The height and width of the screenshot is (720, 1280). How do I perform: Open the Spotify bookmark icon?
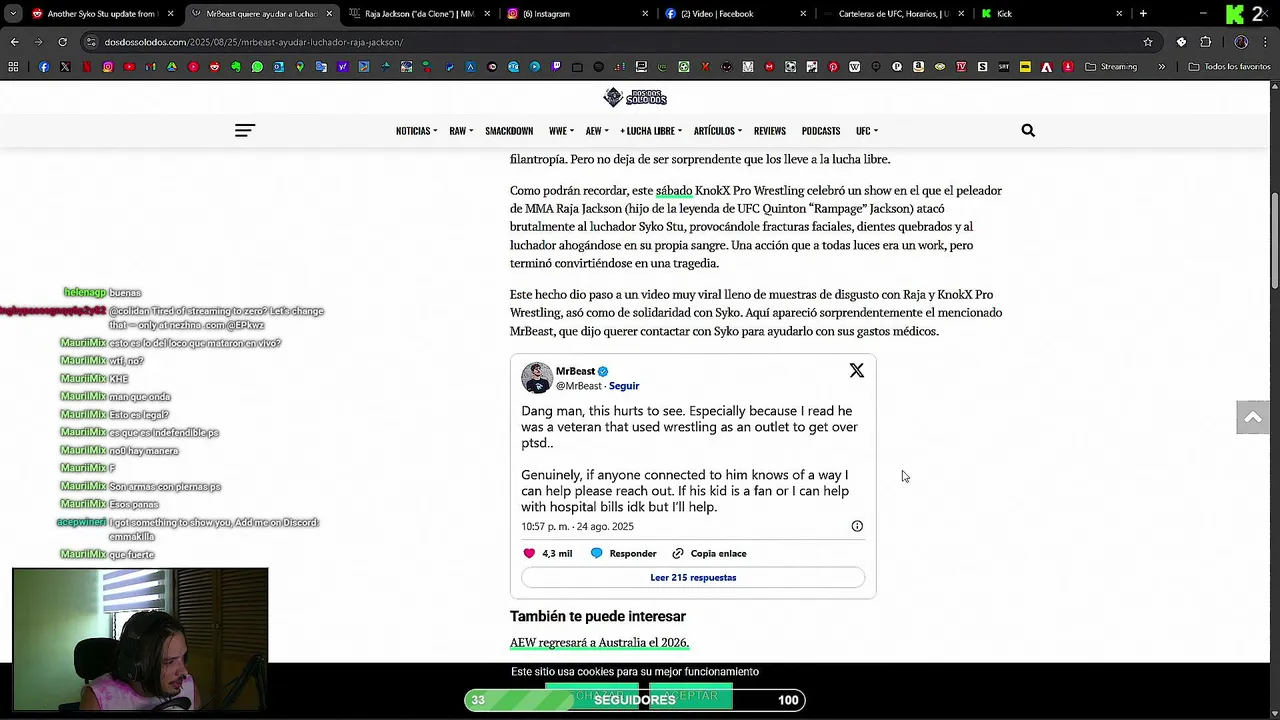(598, 67)
